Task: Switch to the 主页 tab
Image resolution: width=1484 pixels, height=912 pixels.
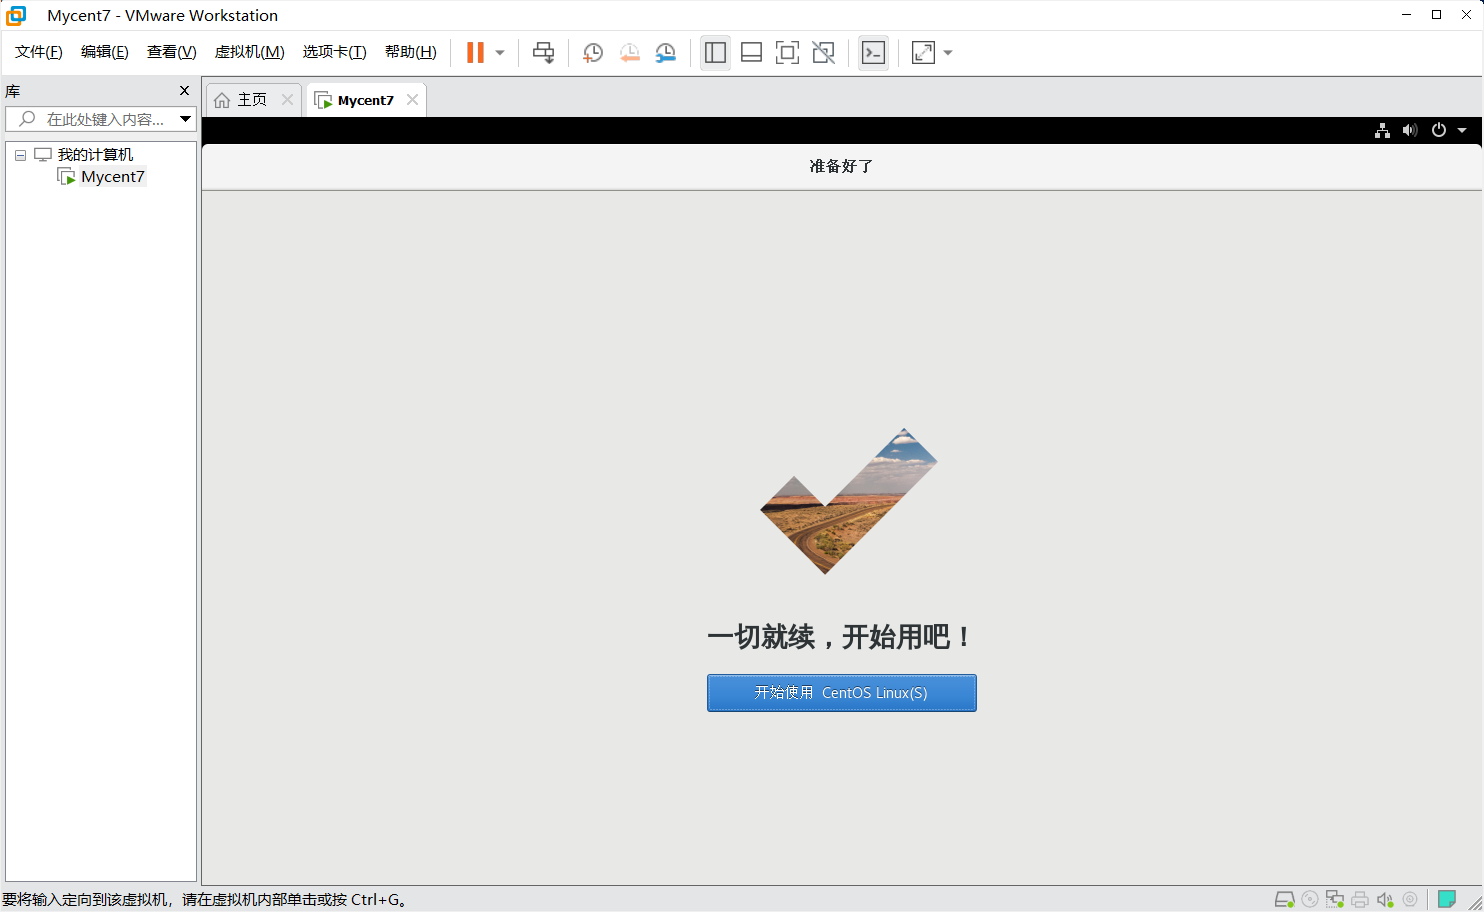Action: point(250,99)
